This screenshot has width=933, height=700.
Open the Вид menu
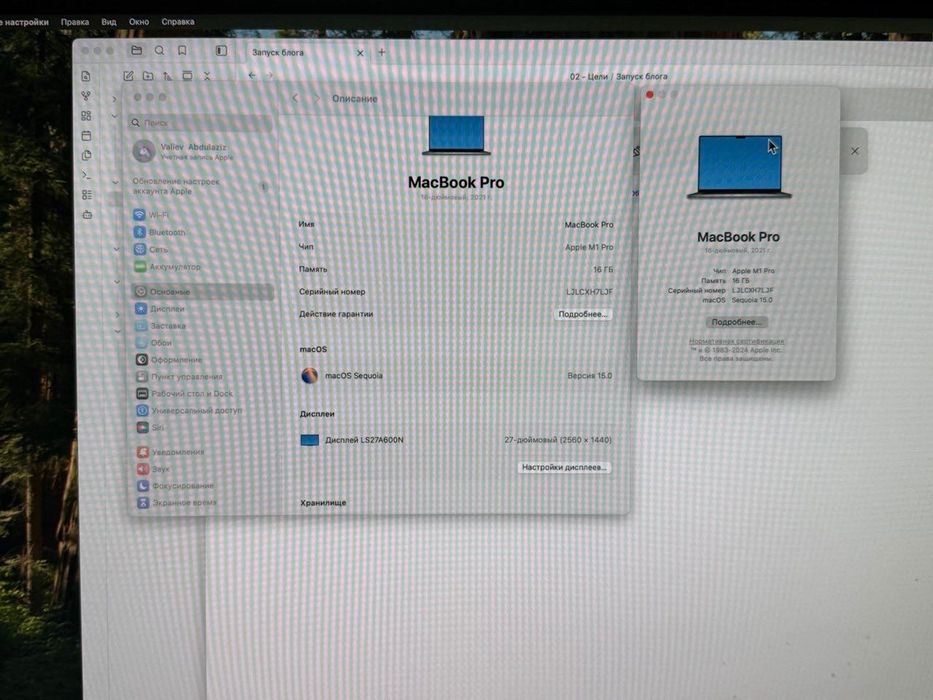(109, 22)
